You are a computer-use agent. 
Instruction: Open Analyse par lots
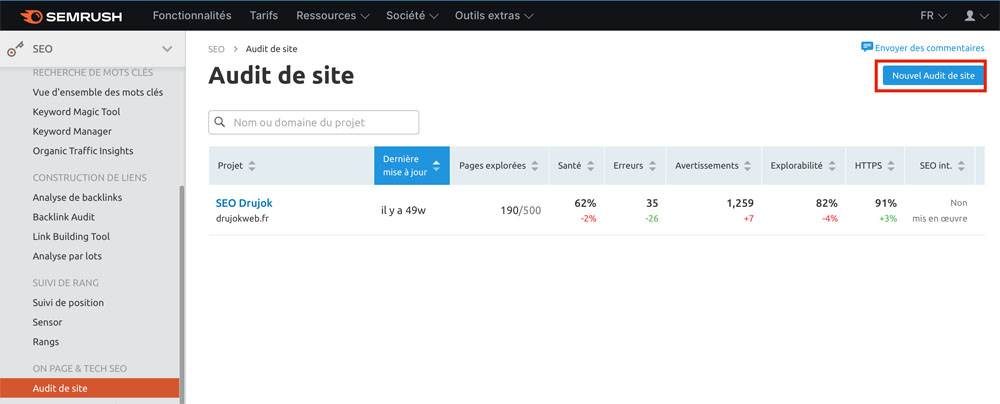pos(67,256)
